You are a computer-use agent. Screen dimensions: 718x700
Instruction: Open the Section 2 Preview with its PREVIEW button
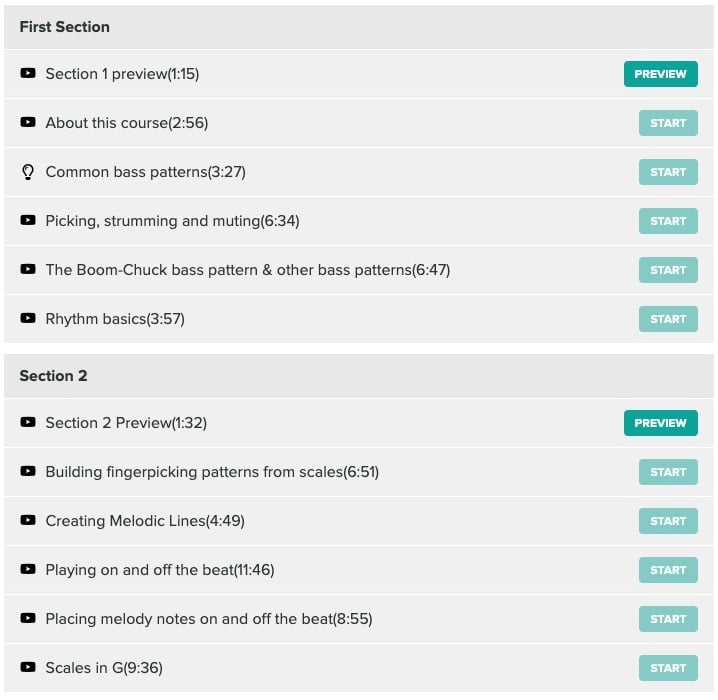[x=660, y=423]
